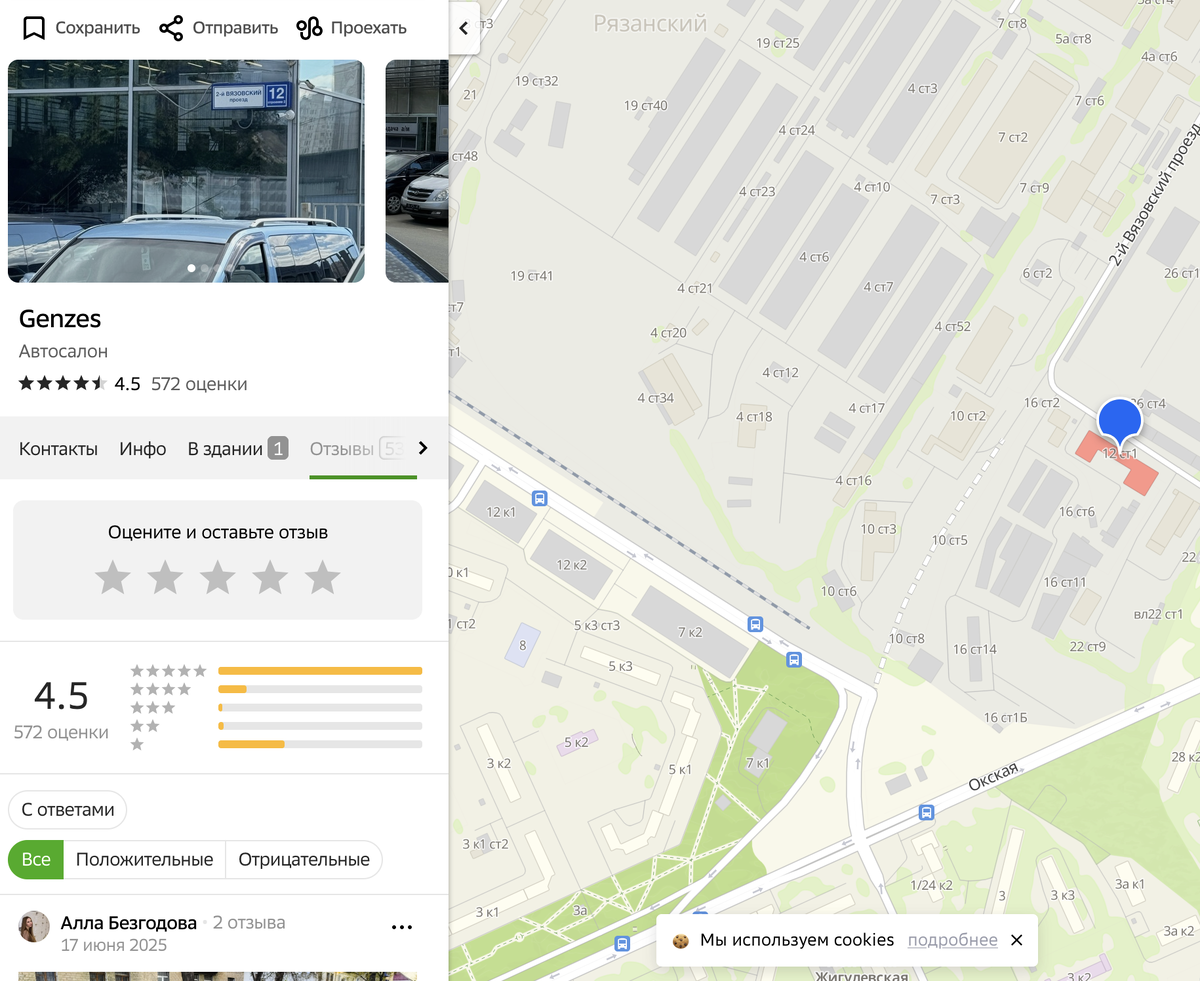Click the Отправить share icon

[170, 27]
